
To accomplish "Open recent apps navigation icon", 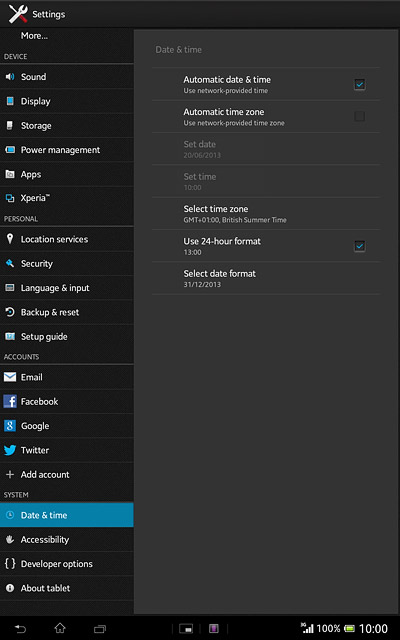I will (x=100, y=629).
